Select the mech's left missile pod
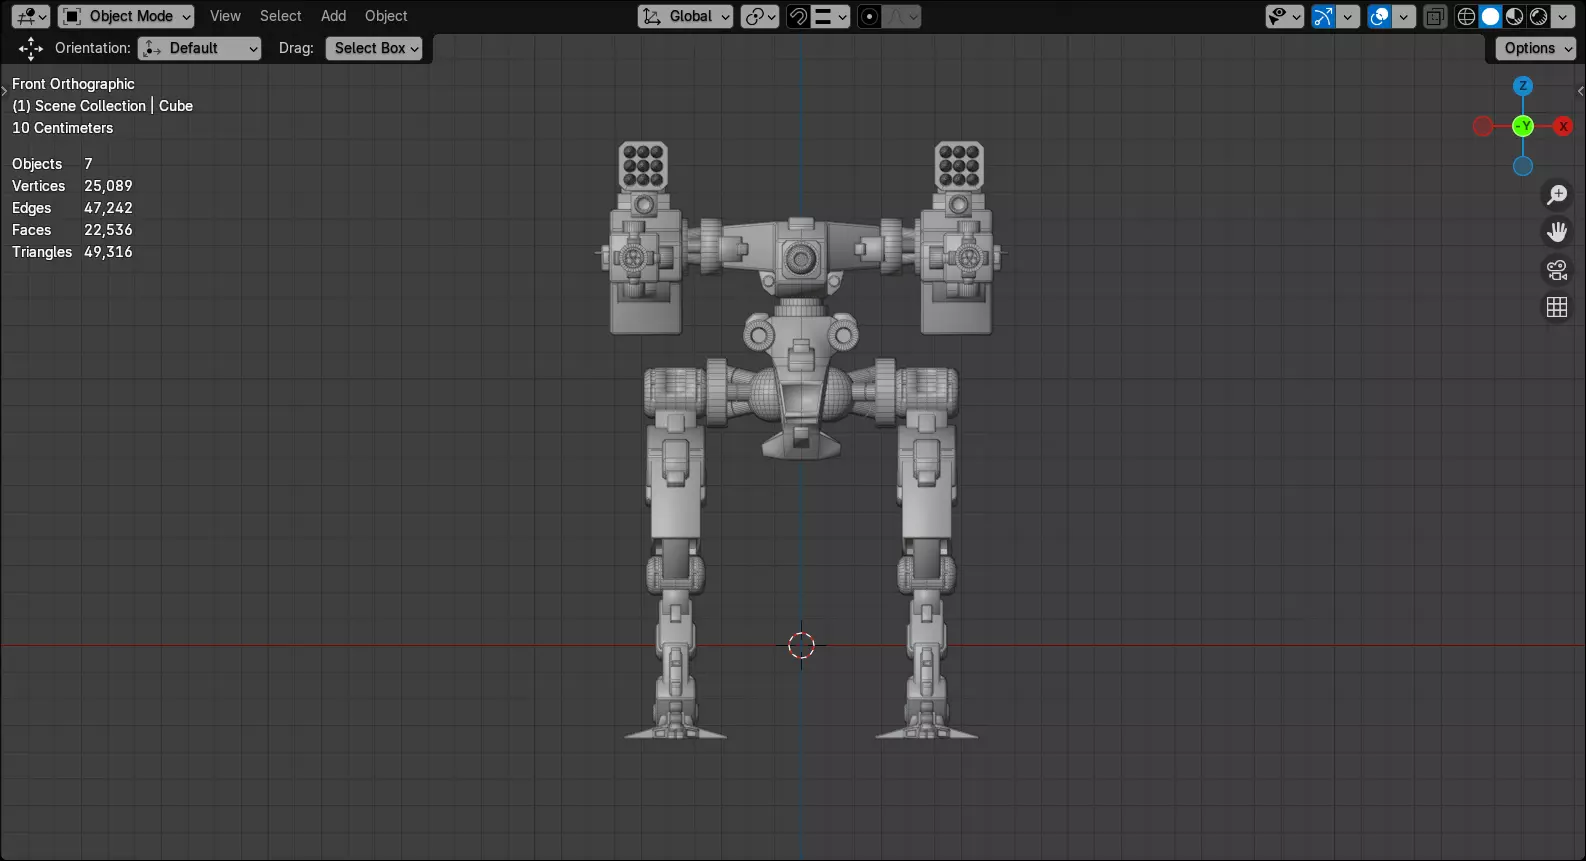Image resolution: width=1586 pixels, height=861 pixels. [x=643, y=166]
